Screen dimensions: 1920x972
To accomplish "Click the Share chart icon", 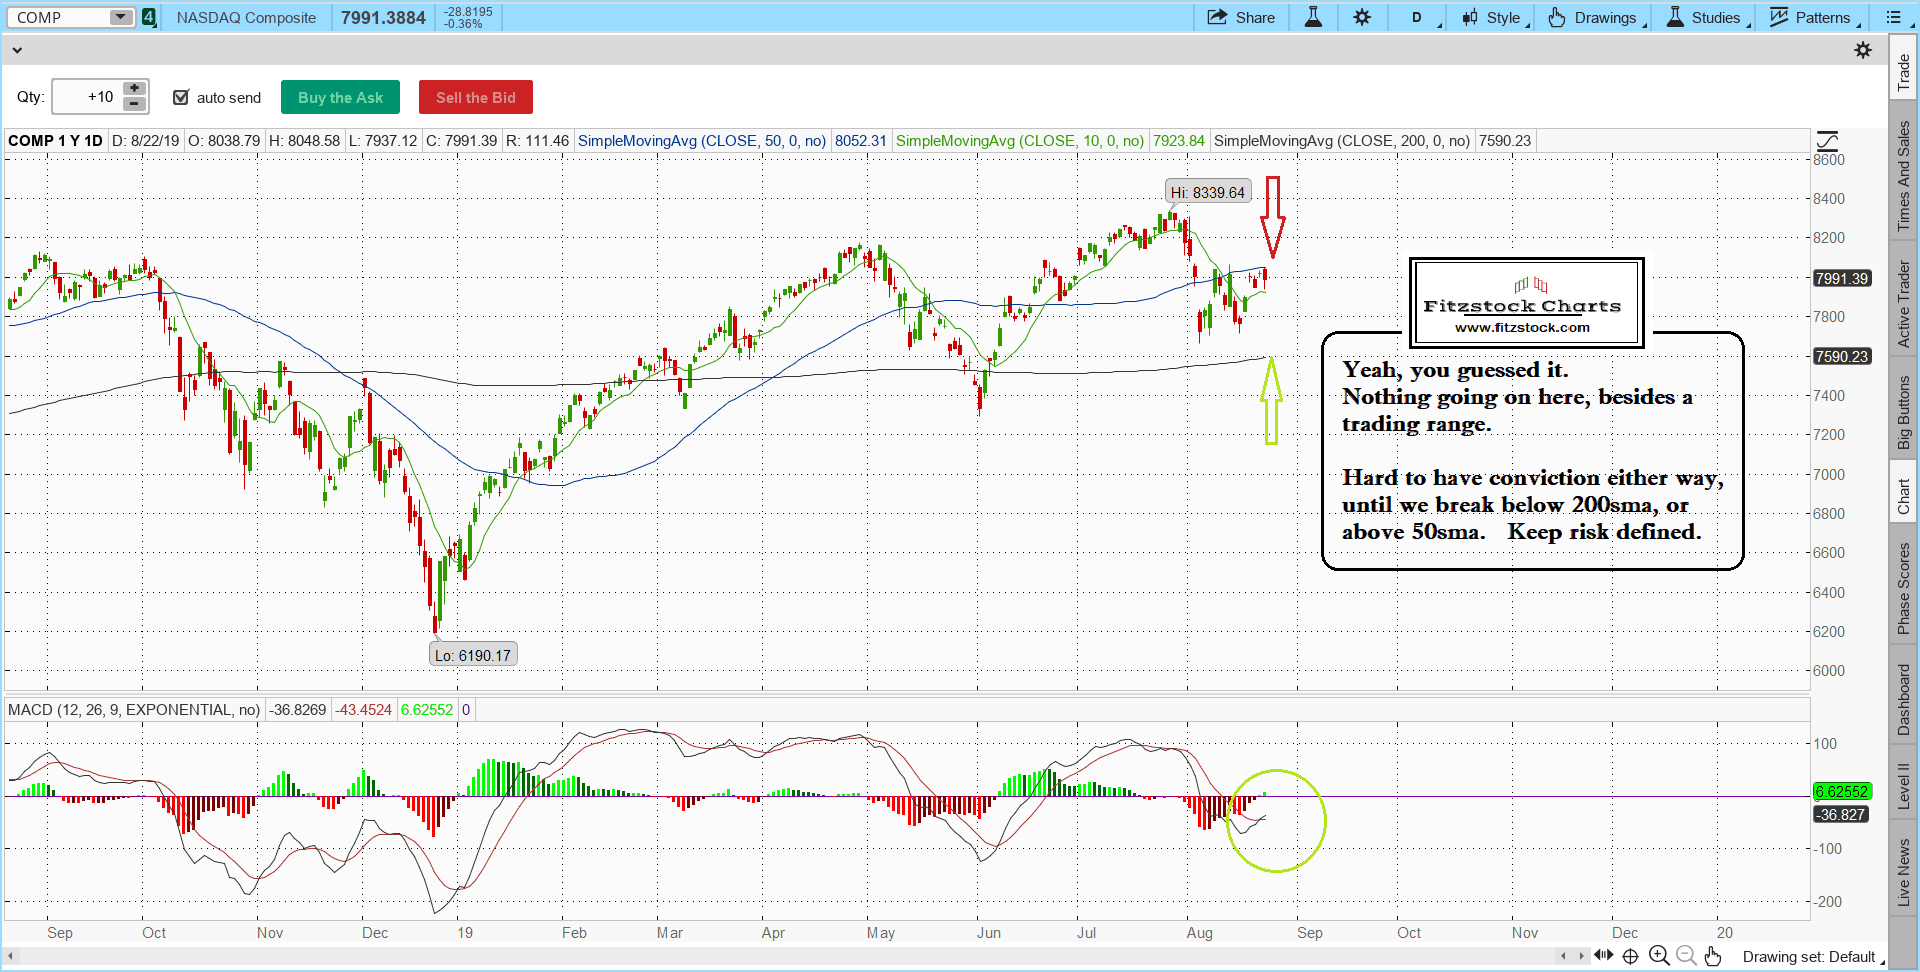I will coord(1240,17).
